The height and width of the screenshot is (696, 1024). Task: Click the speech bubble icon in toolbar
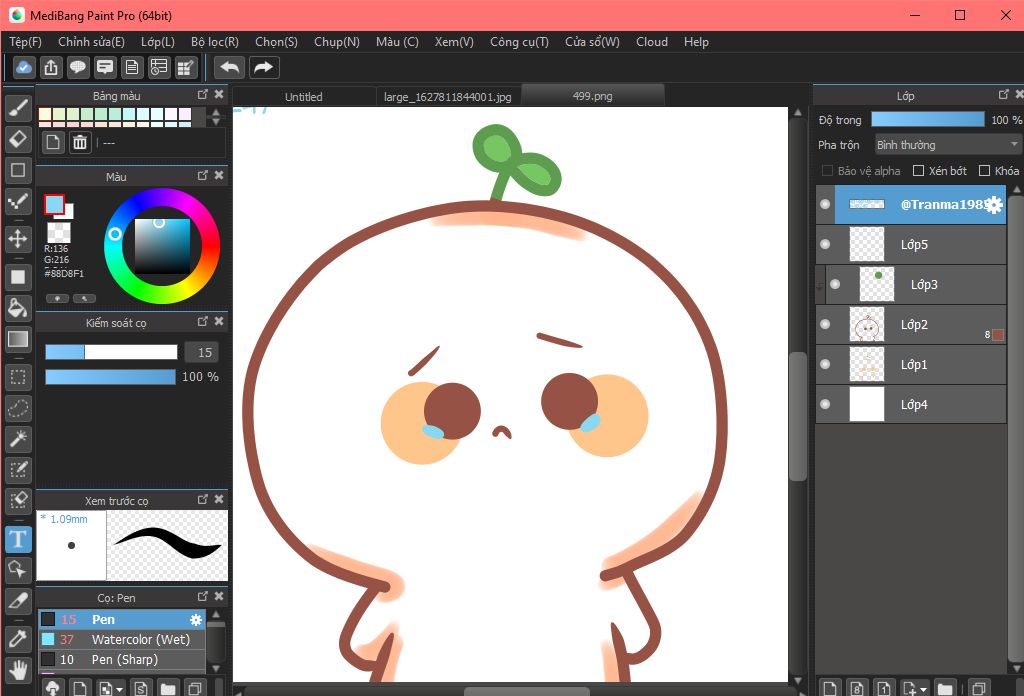[78, 67]
